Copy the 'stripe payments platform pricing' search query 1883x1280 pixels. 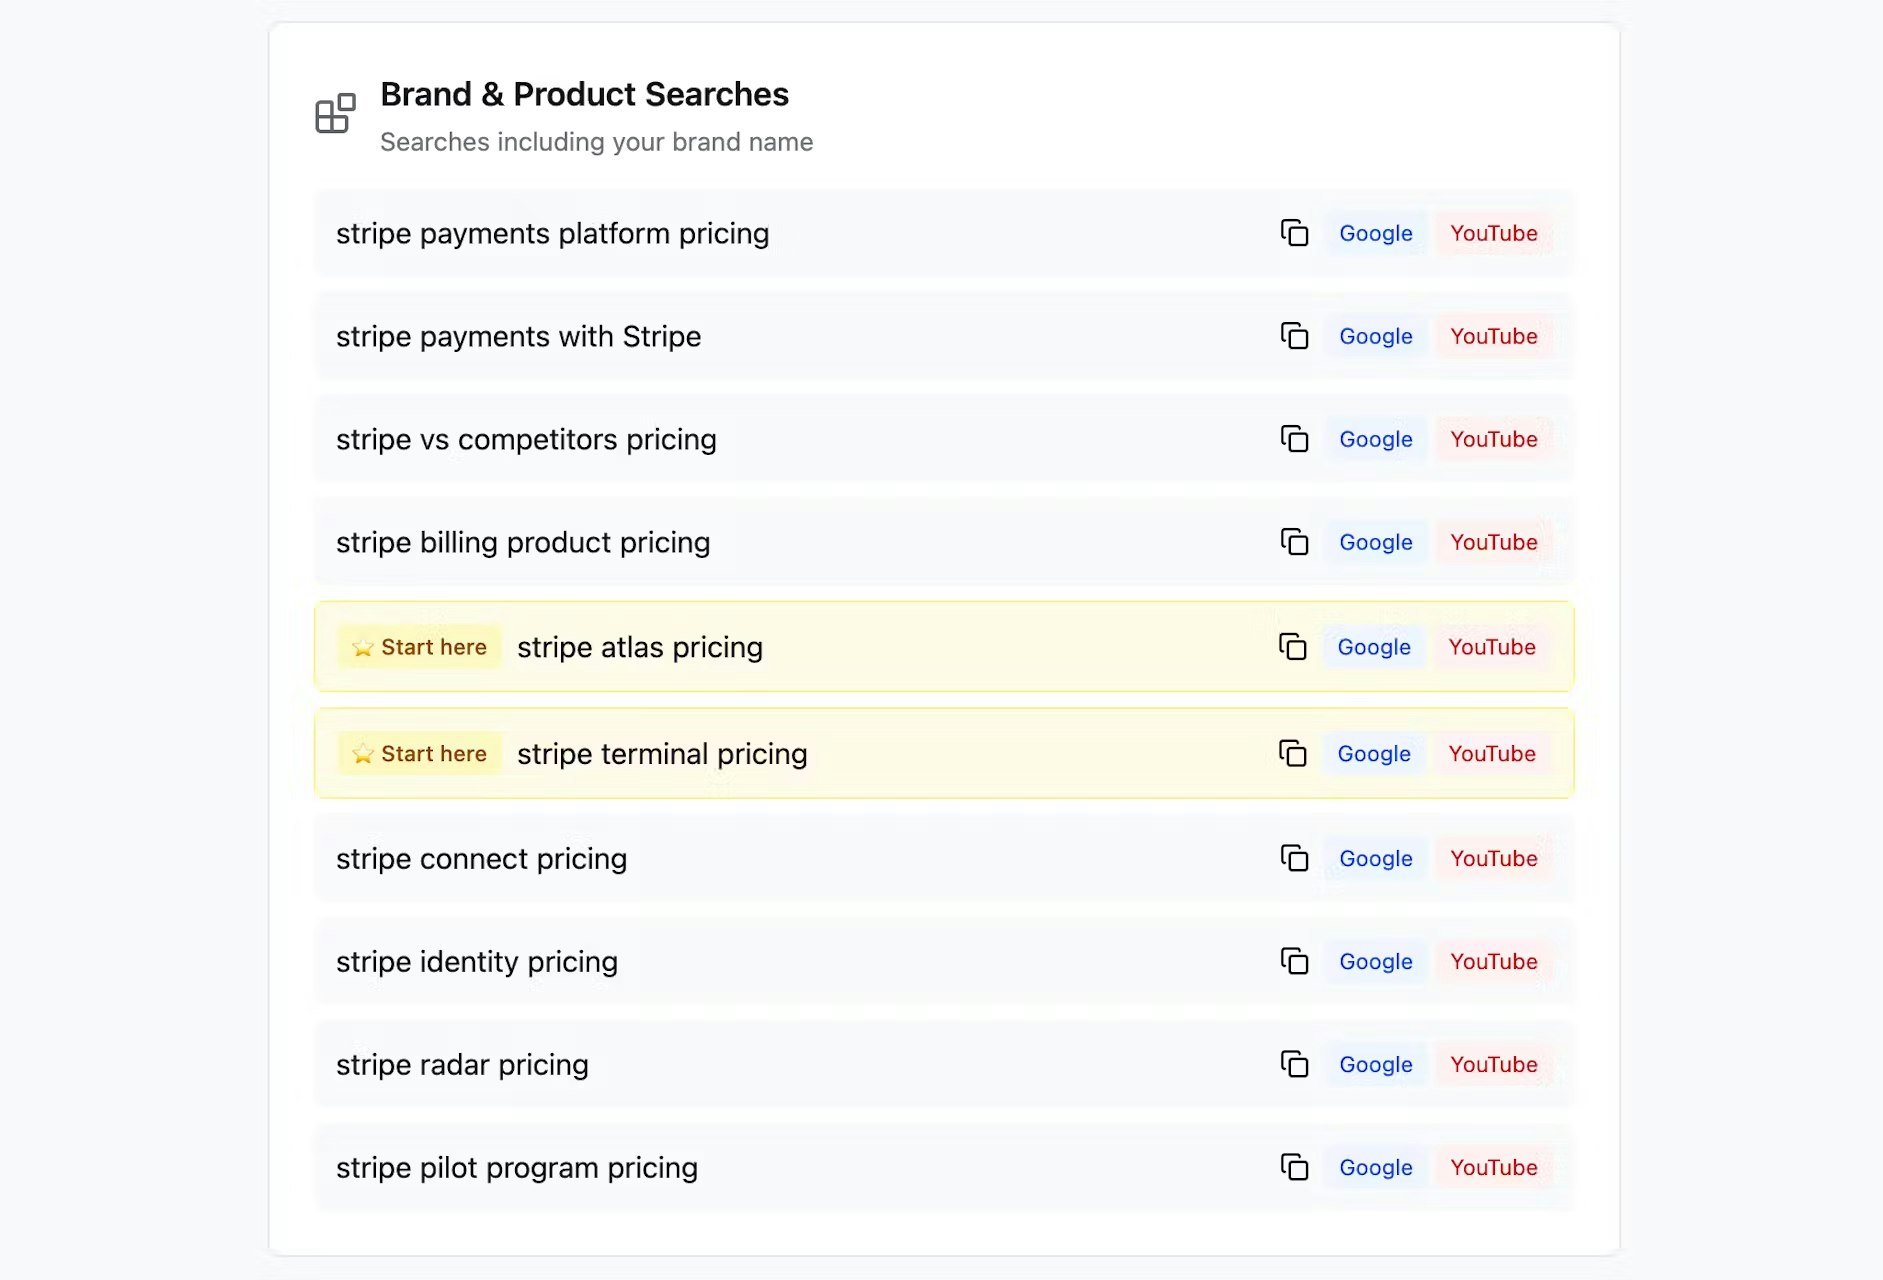tap(1295, 233)
